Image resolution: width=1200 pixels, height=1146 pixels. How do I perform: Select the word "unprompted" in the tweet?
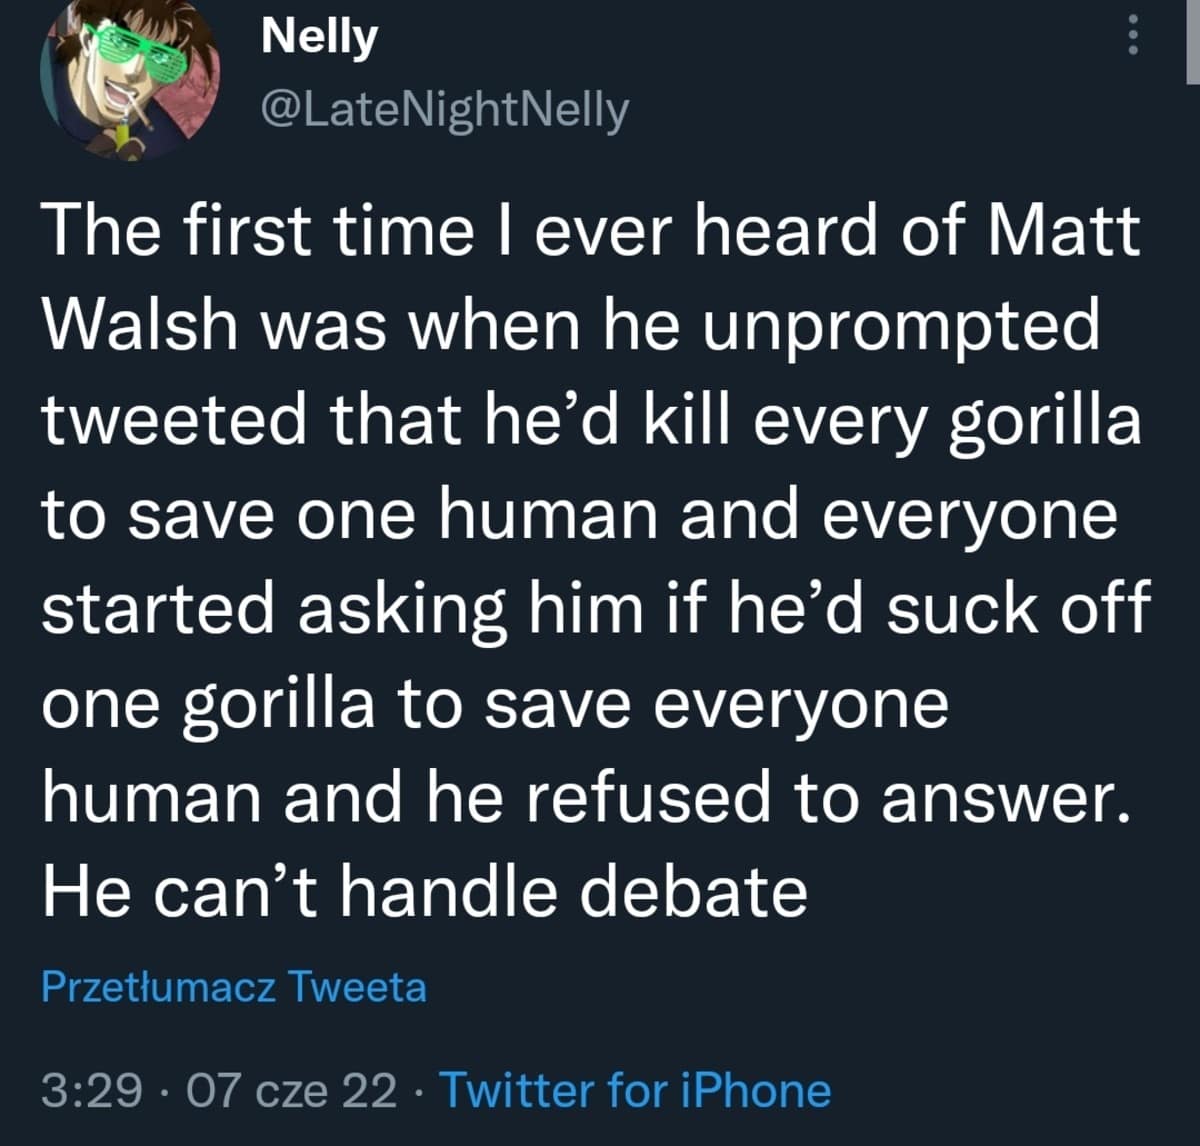pos(900,326)
